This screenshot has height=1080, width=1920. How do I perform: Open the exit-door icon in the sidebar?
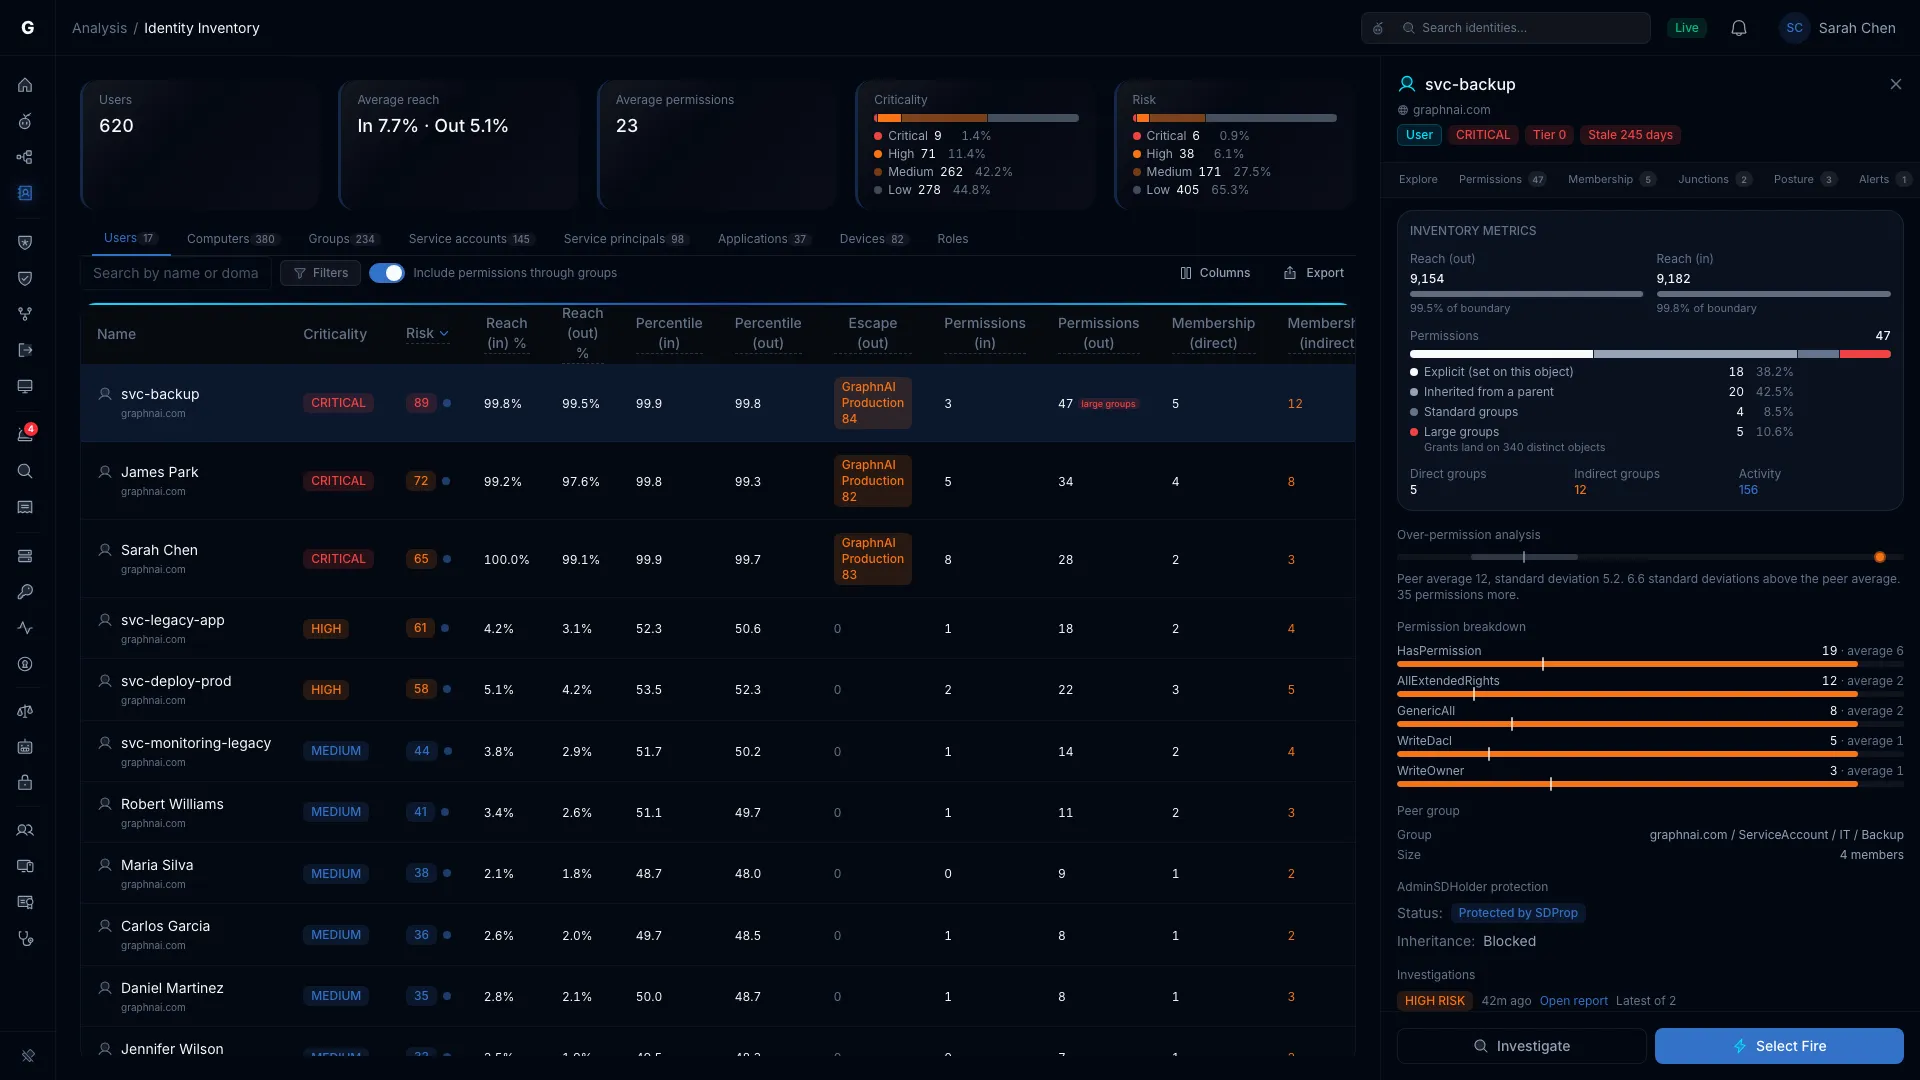(25, 350)
